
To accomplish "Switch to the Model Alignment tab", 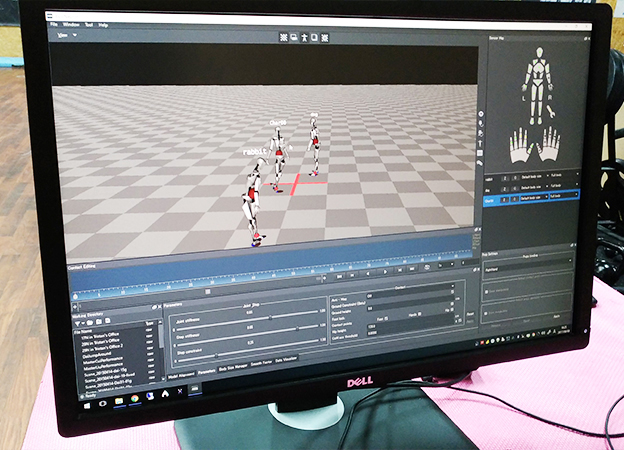I will tap(181, 375).
